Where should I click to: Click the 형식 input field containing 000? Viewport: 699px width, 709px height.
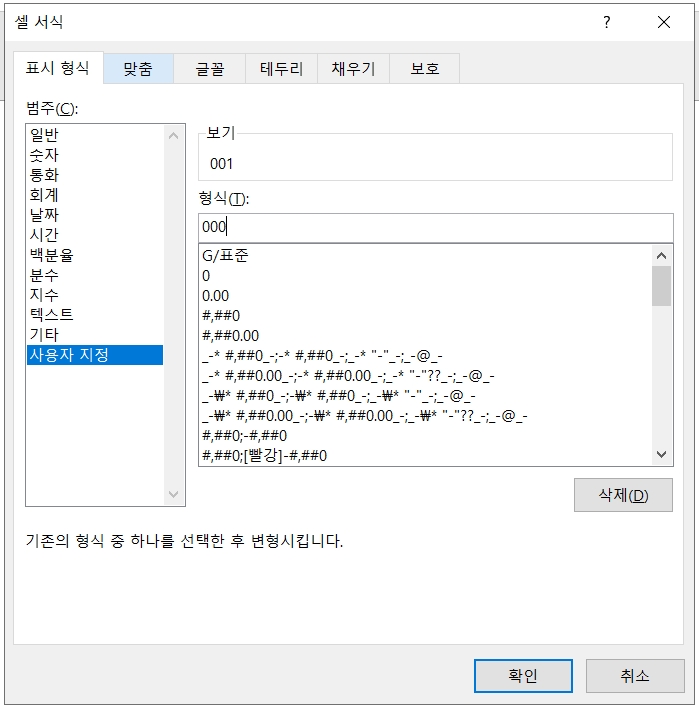pos(436,227)
